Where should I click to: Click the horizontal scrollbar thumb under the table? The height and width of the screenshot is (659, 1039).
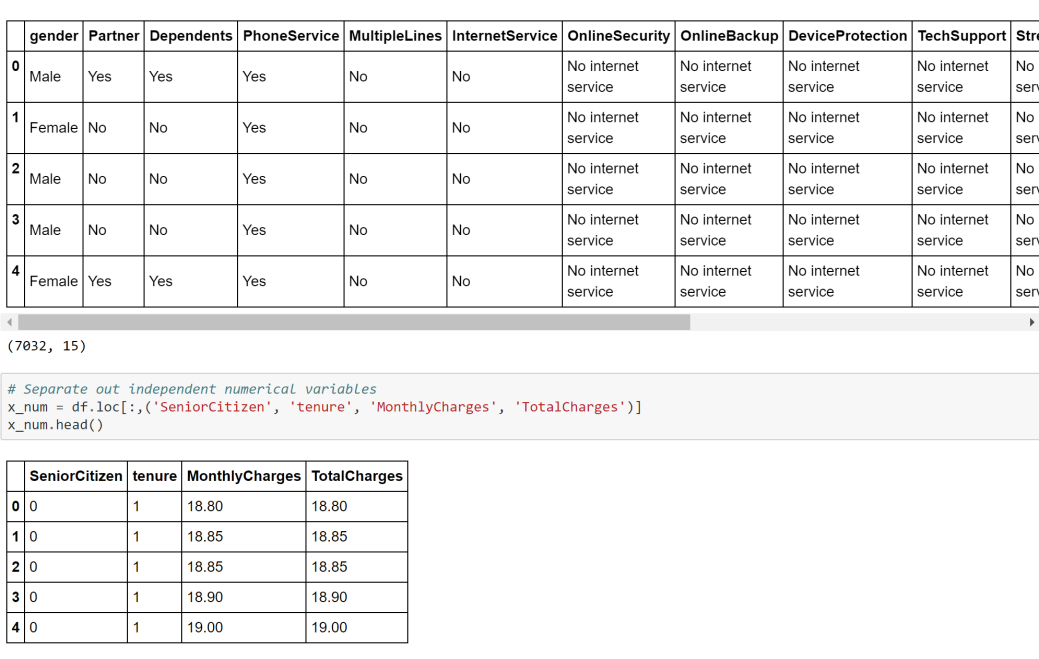(354, 323)
